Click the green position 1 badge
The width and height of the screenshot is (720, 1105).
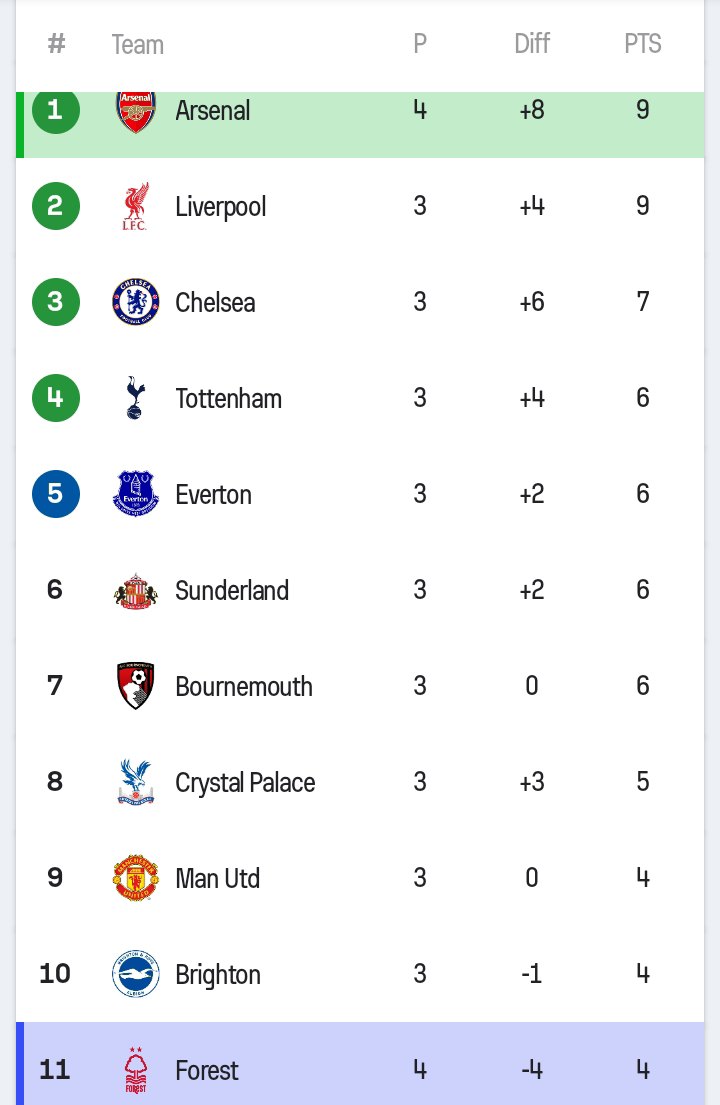(56, 111)
